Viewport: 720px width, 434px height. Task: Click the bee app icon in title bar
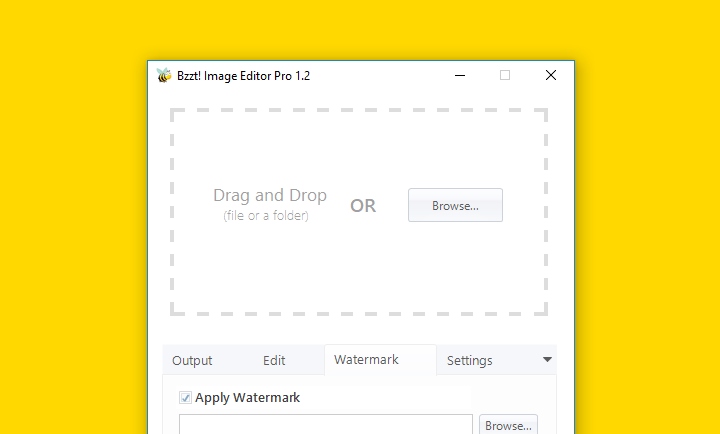tap(164, 75)
